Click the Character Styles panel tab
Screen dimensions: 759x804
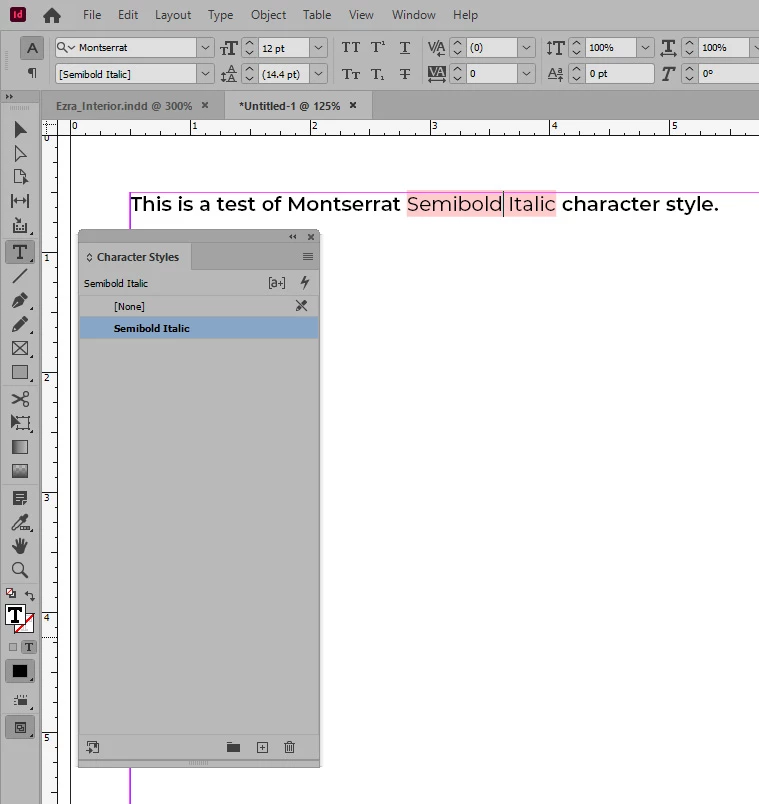tap(136, 257)
